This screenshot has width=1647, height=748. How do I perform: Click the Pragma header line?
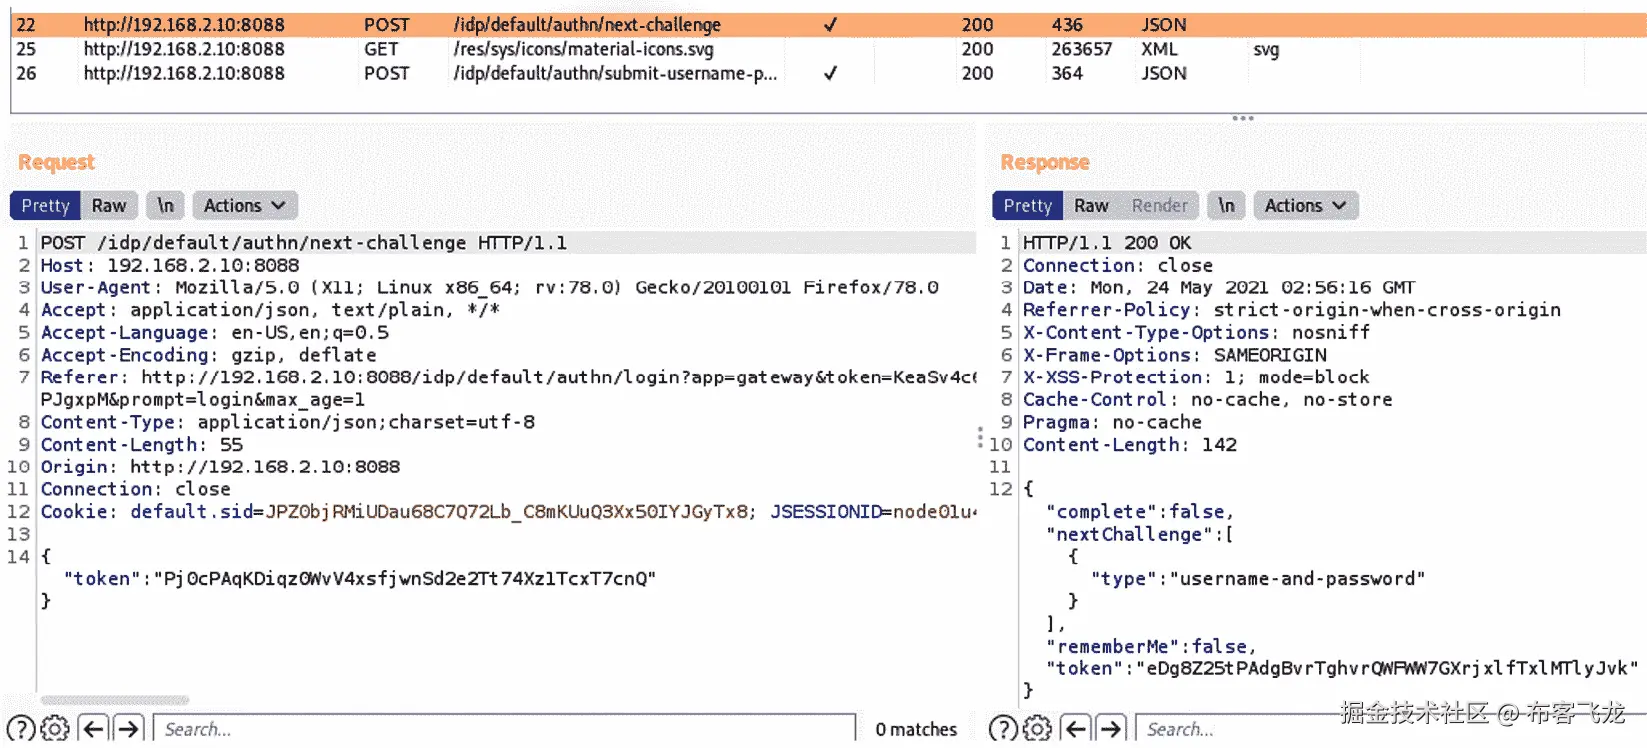tap(1112, 422)
